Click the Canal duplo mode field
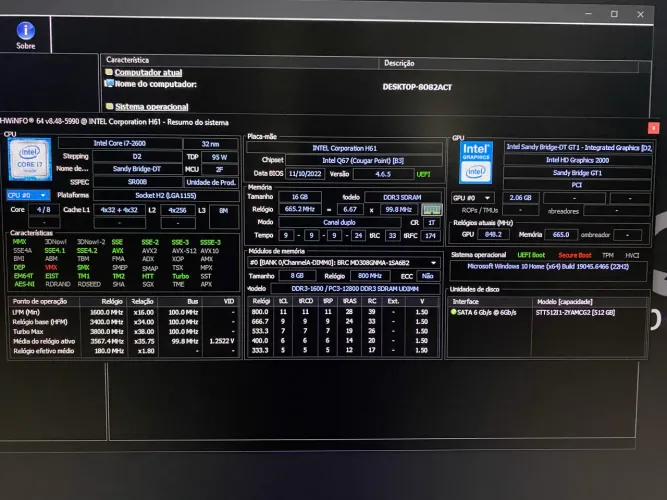The height and width of the screenshot is (500, 667). (339, 222)
